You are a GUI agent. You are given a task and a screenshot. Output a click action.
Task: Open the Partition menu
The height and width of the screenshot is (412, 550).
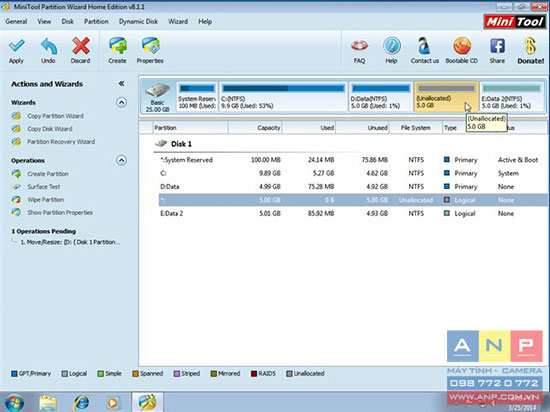pyautogui.click(x=96, y=21)
